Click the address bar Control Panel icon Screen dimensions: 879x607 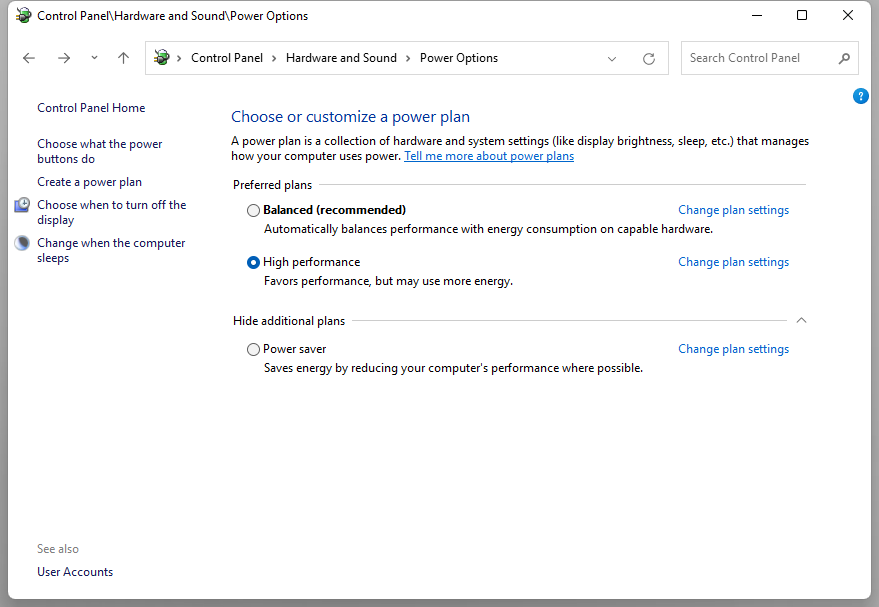click(x=162, y=58)
